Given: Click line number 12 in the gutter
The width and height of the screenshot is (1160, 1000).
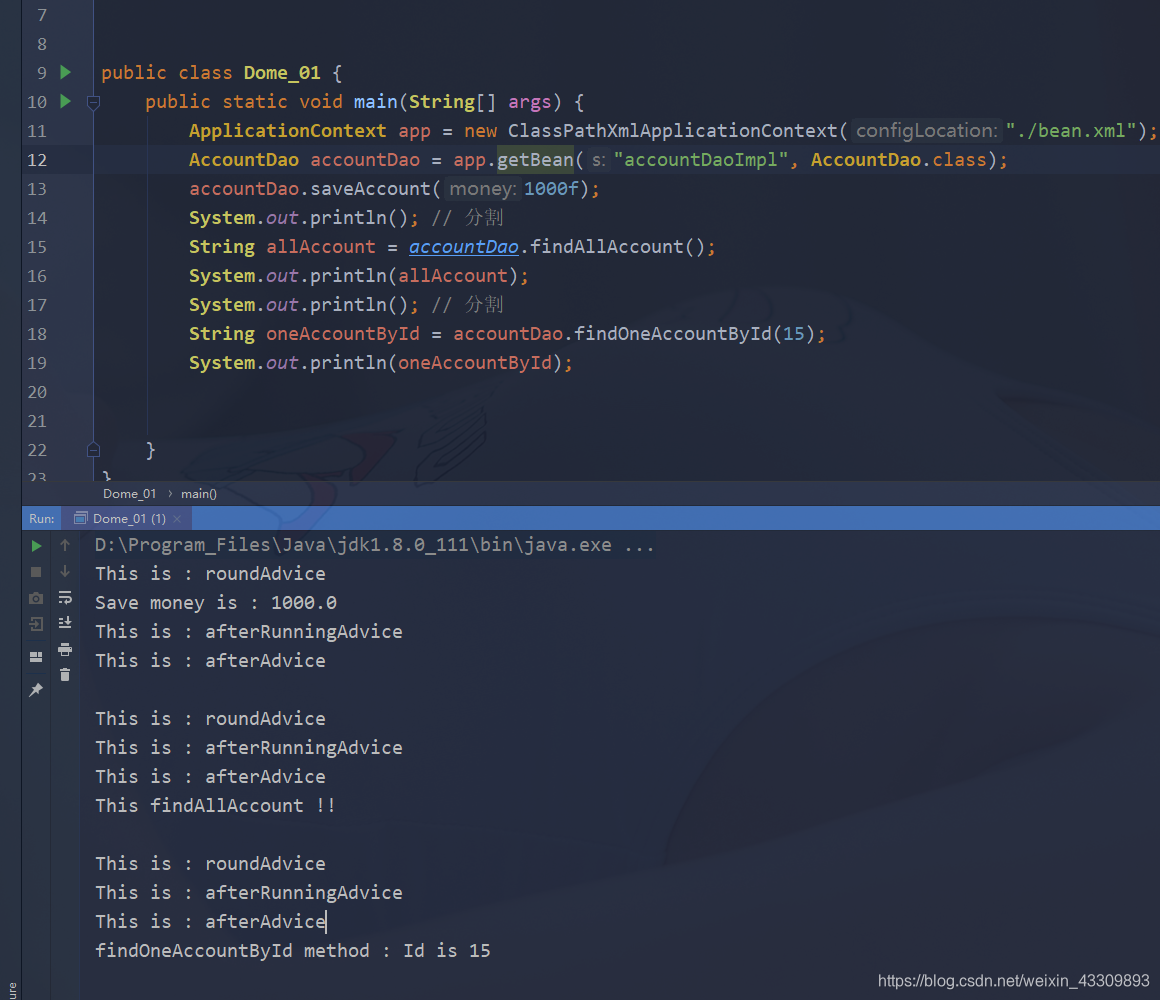Looking at the screenshot, I should tap(37, 160).
